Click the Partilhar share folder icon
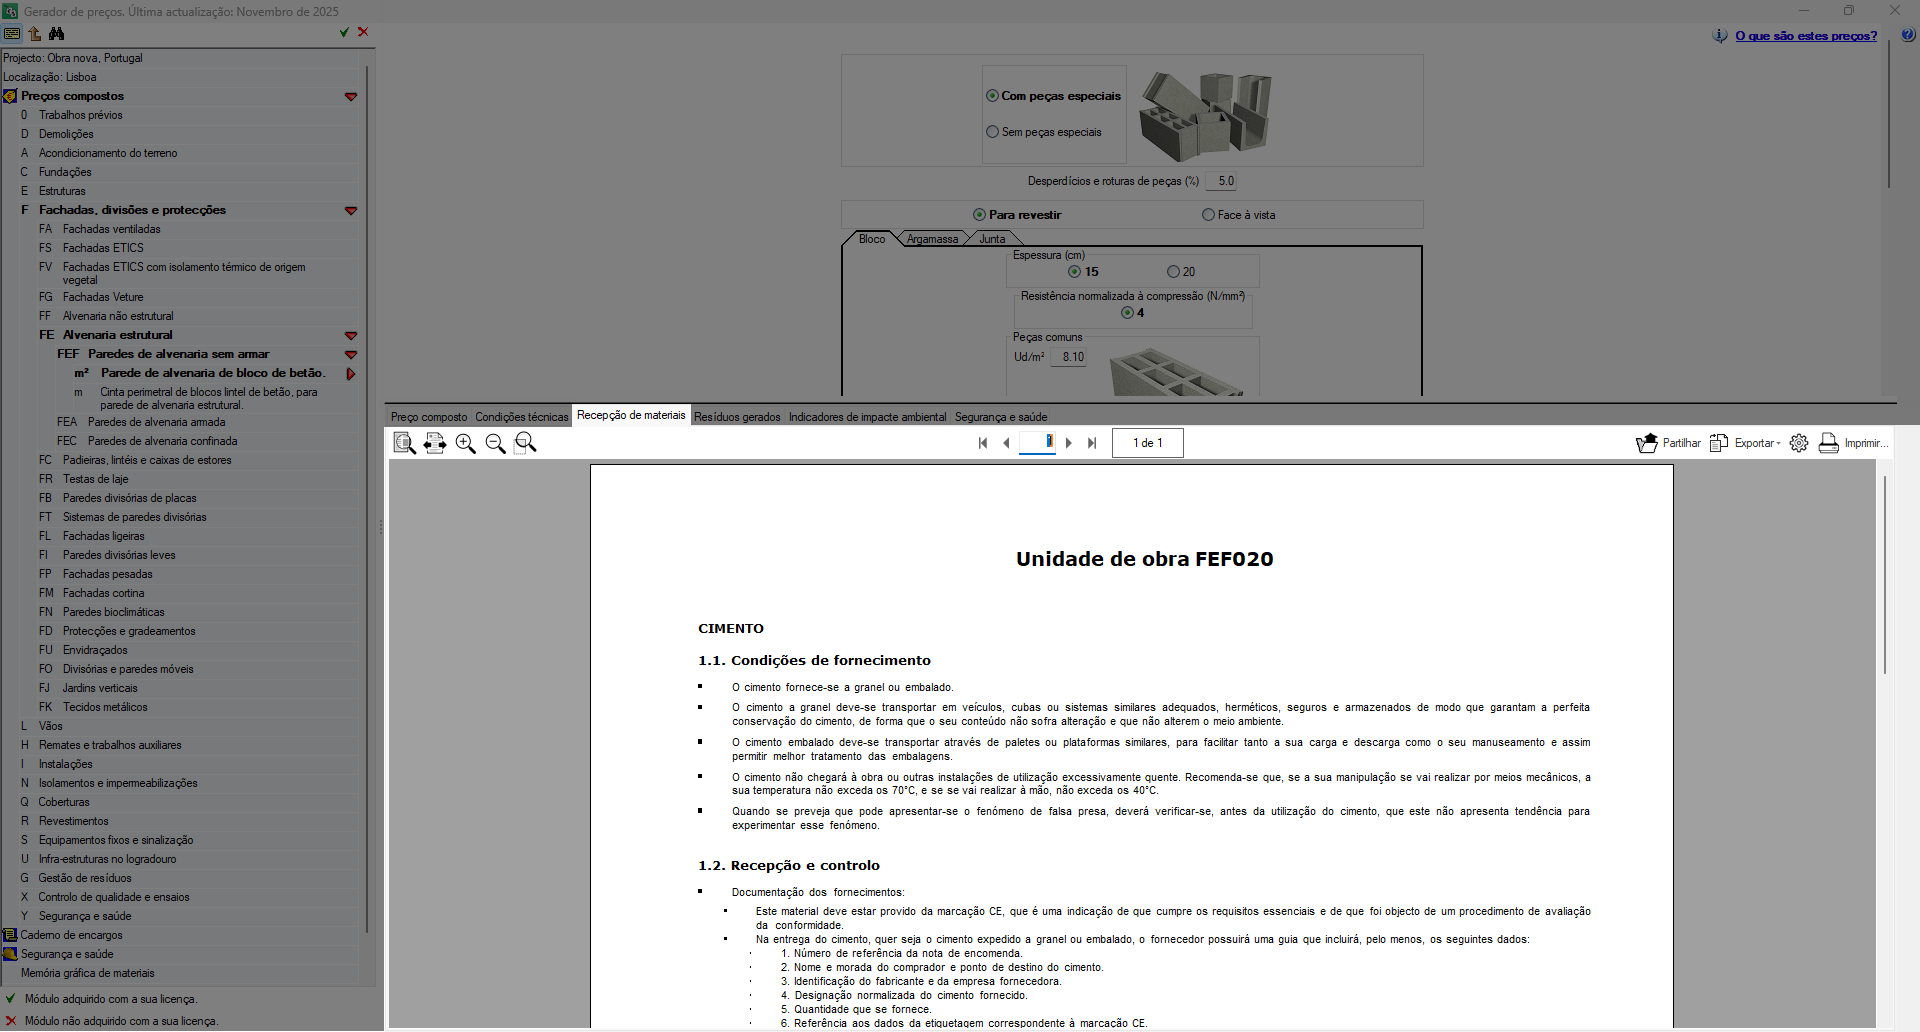Image resolution: width=1920 pixels, height=1032 pixels. [x=1646, y=443]
